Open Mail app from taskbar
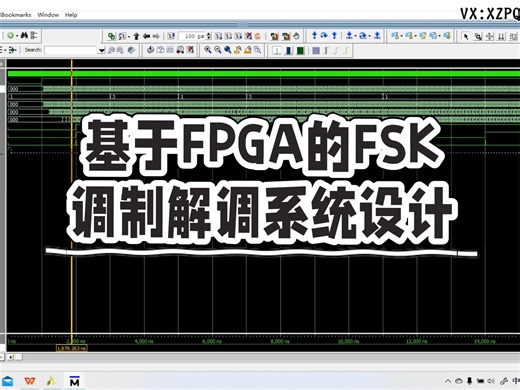This screenshot has height=390, width=520. pyautogui.click(x=7, y=381)
